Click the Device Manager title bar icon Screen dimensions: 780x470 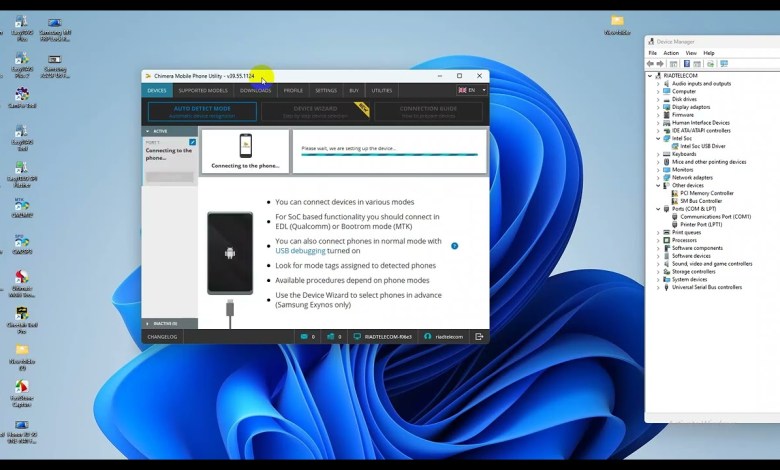651,42
